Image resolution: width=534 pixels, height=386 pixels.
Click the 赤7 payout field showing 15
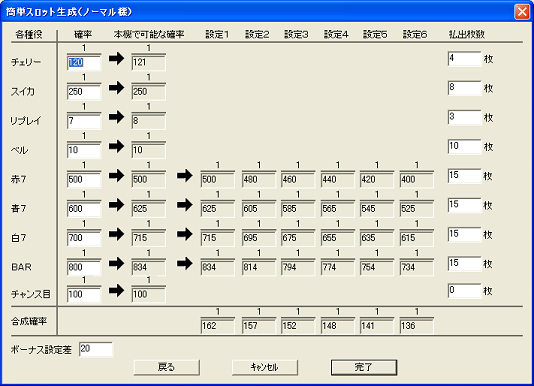(x=465, y=176)
